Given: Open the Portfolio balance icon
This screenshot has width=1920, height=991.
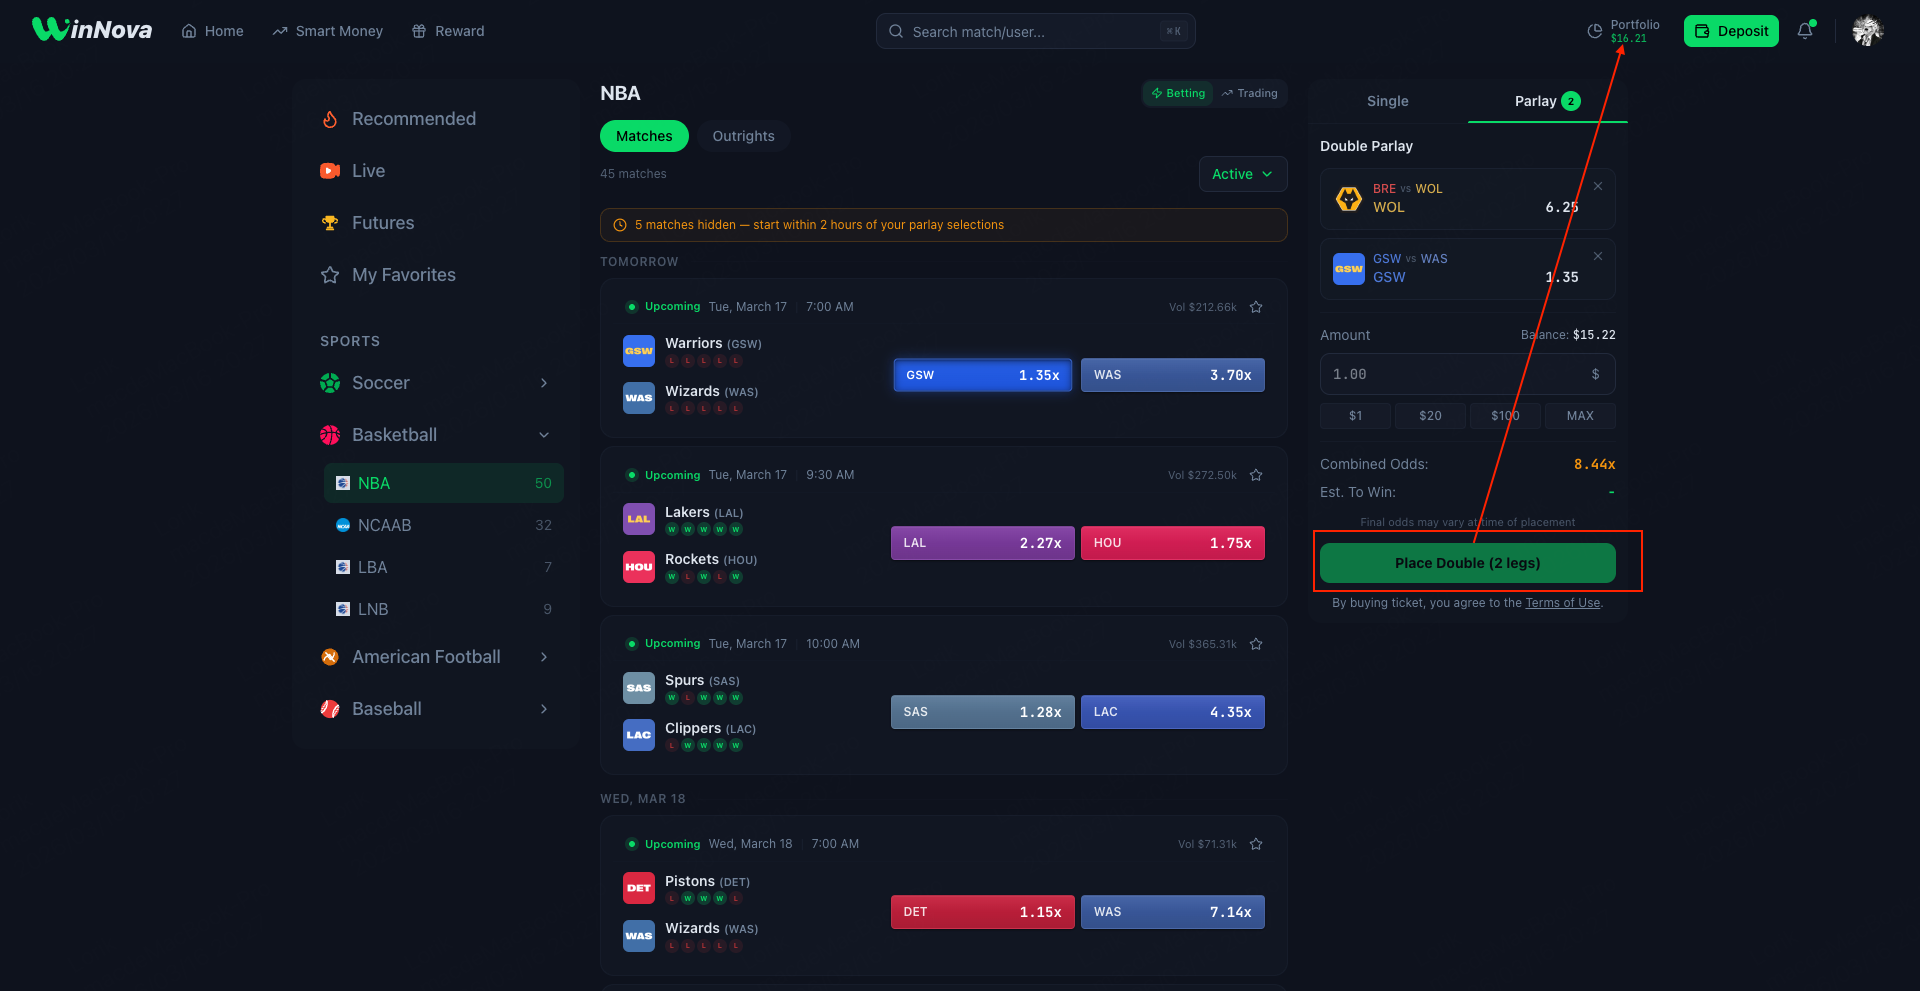Looking at the screenshot, I should click(1595, 31).
